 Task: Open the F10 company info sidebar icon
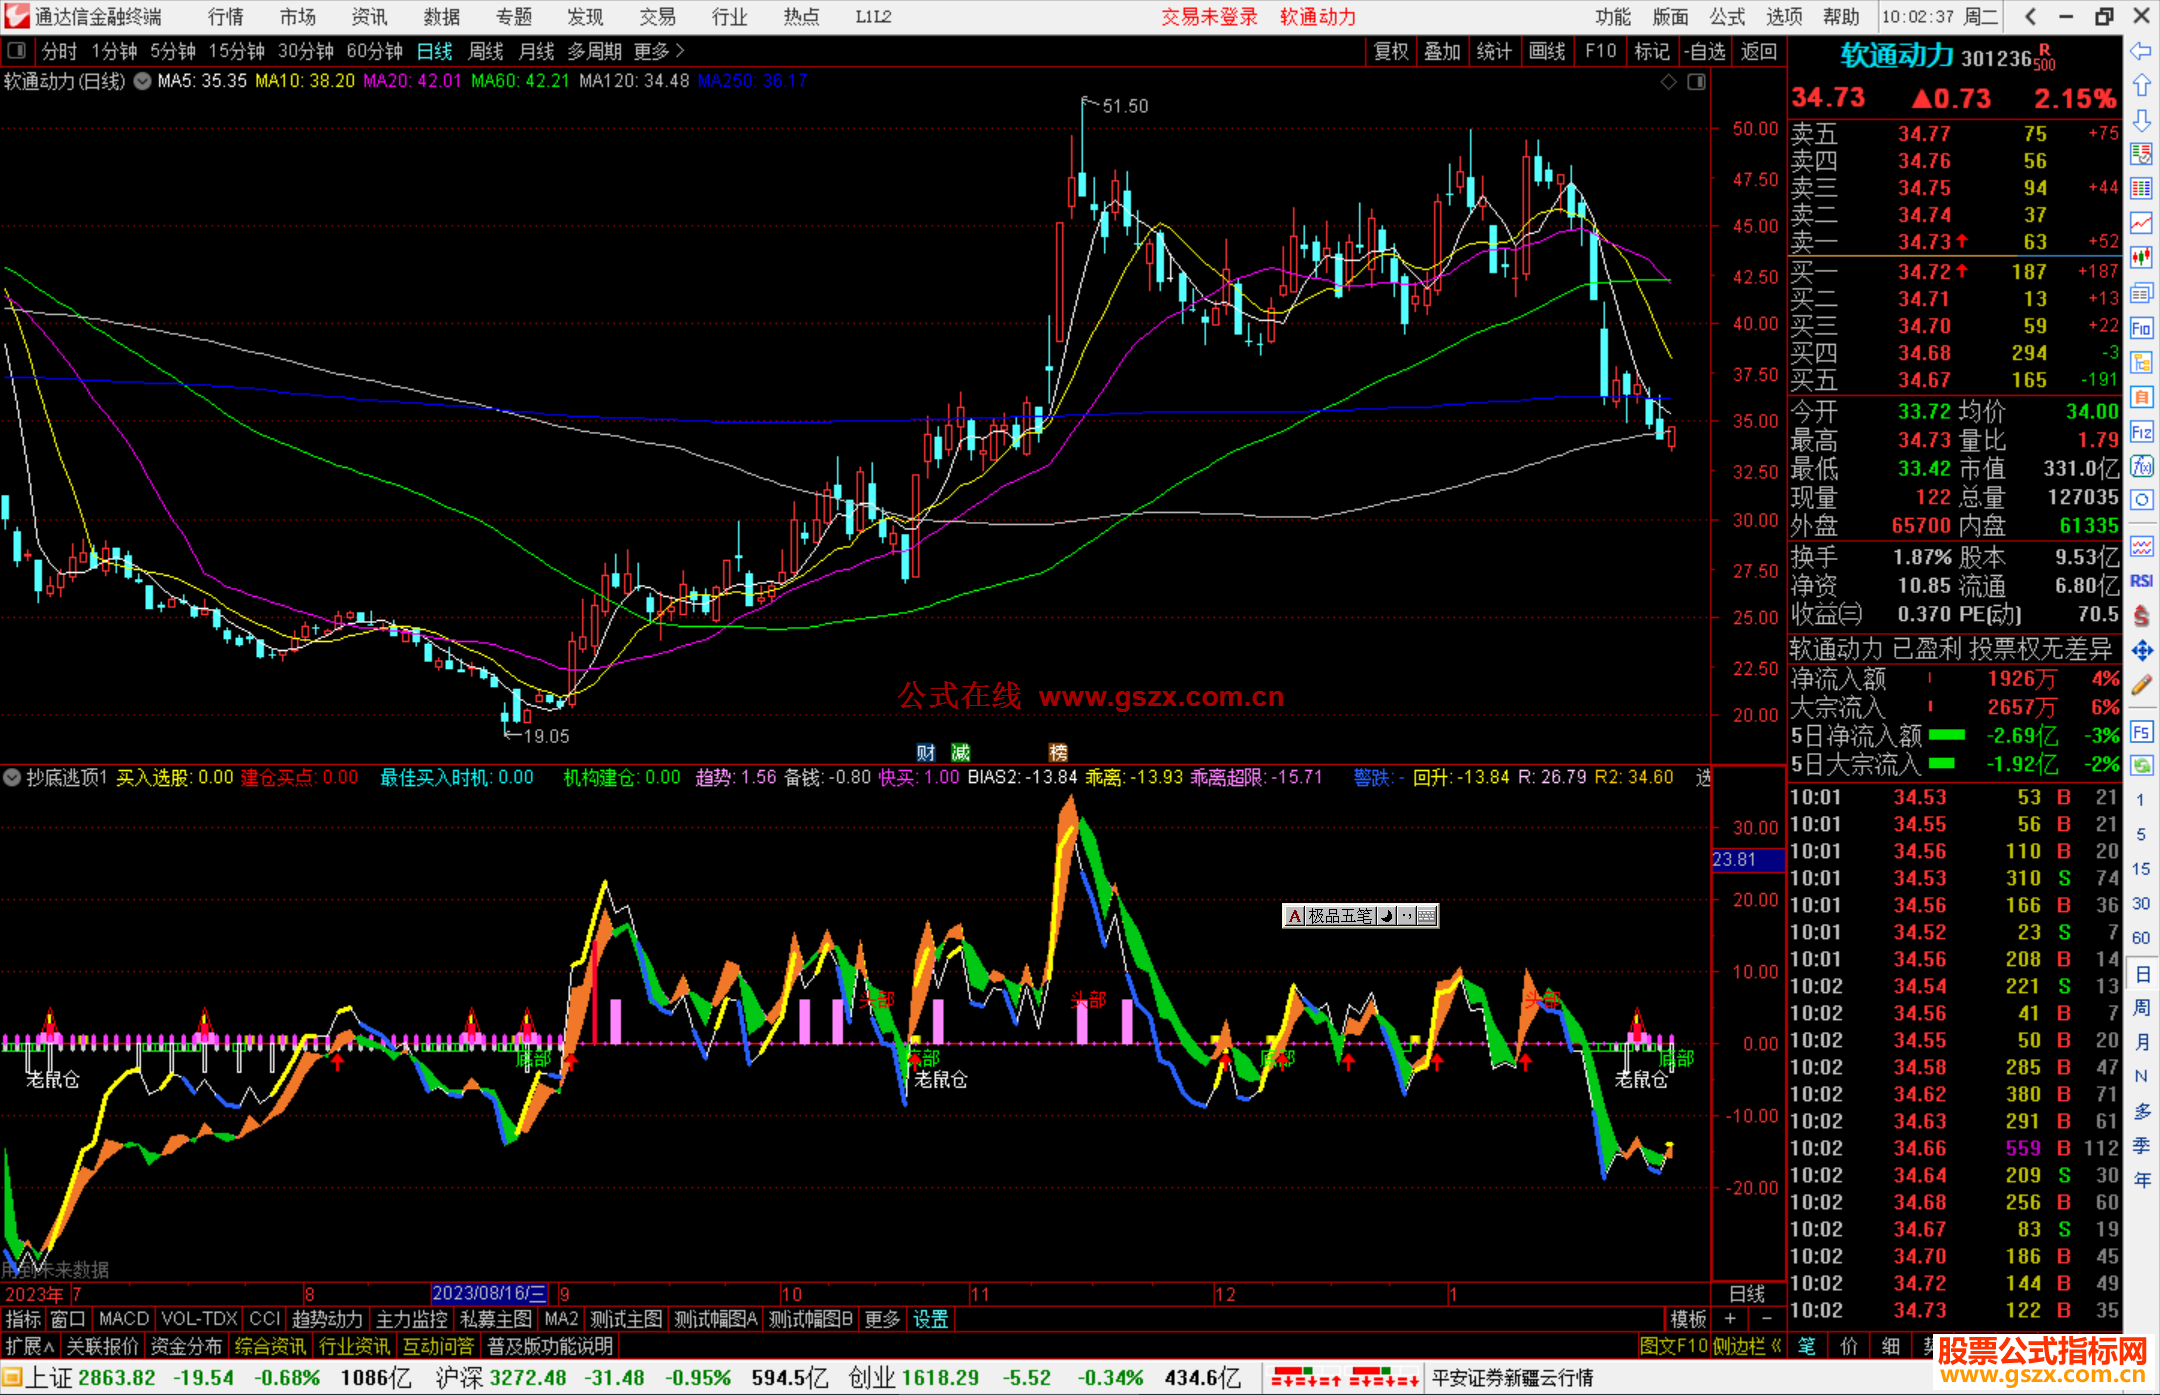[x=2141, y=329]
